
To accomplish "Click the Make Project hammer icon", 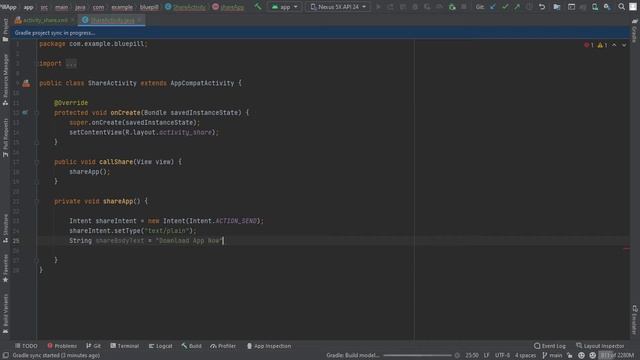I will click(258, 7).
